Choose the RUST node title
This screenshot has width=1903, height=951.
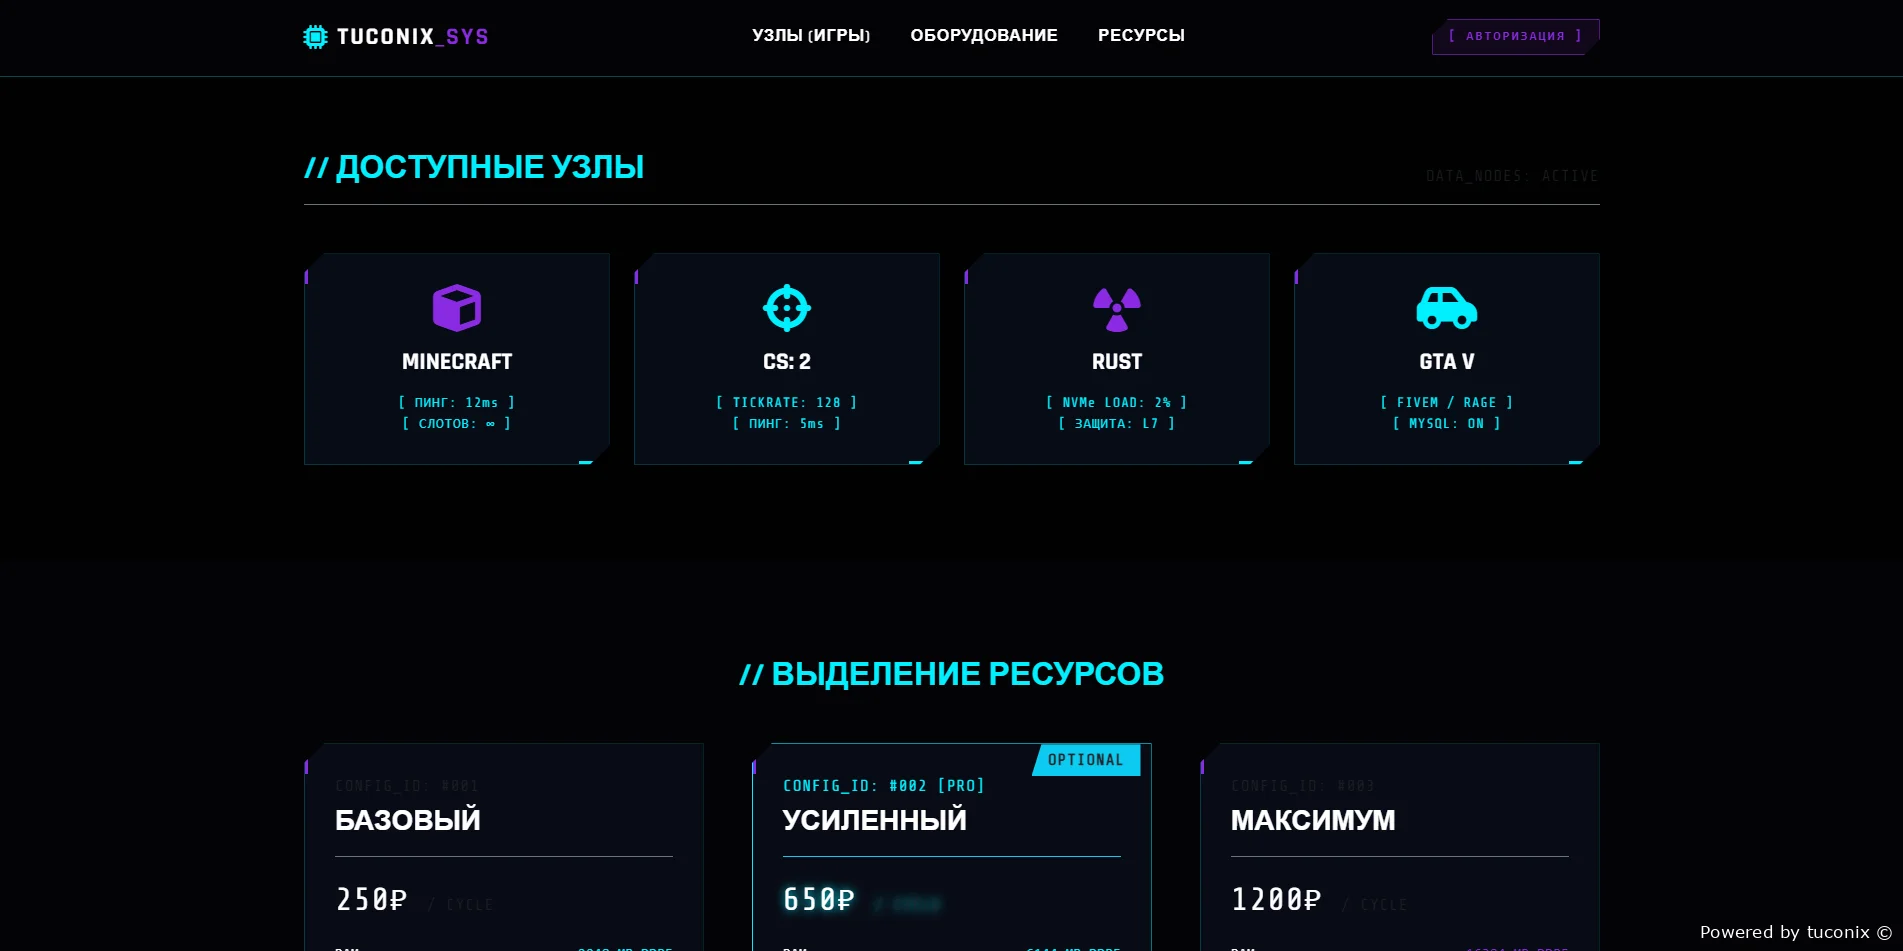click(1116, 362)
